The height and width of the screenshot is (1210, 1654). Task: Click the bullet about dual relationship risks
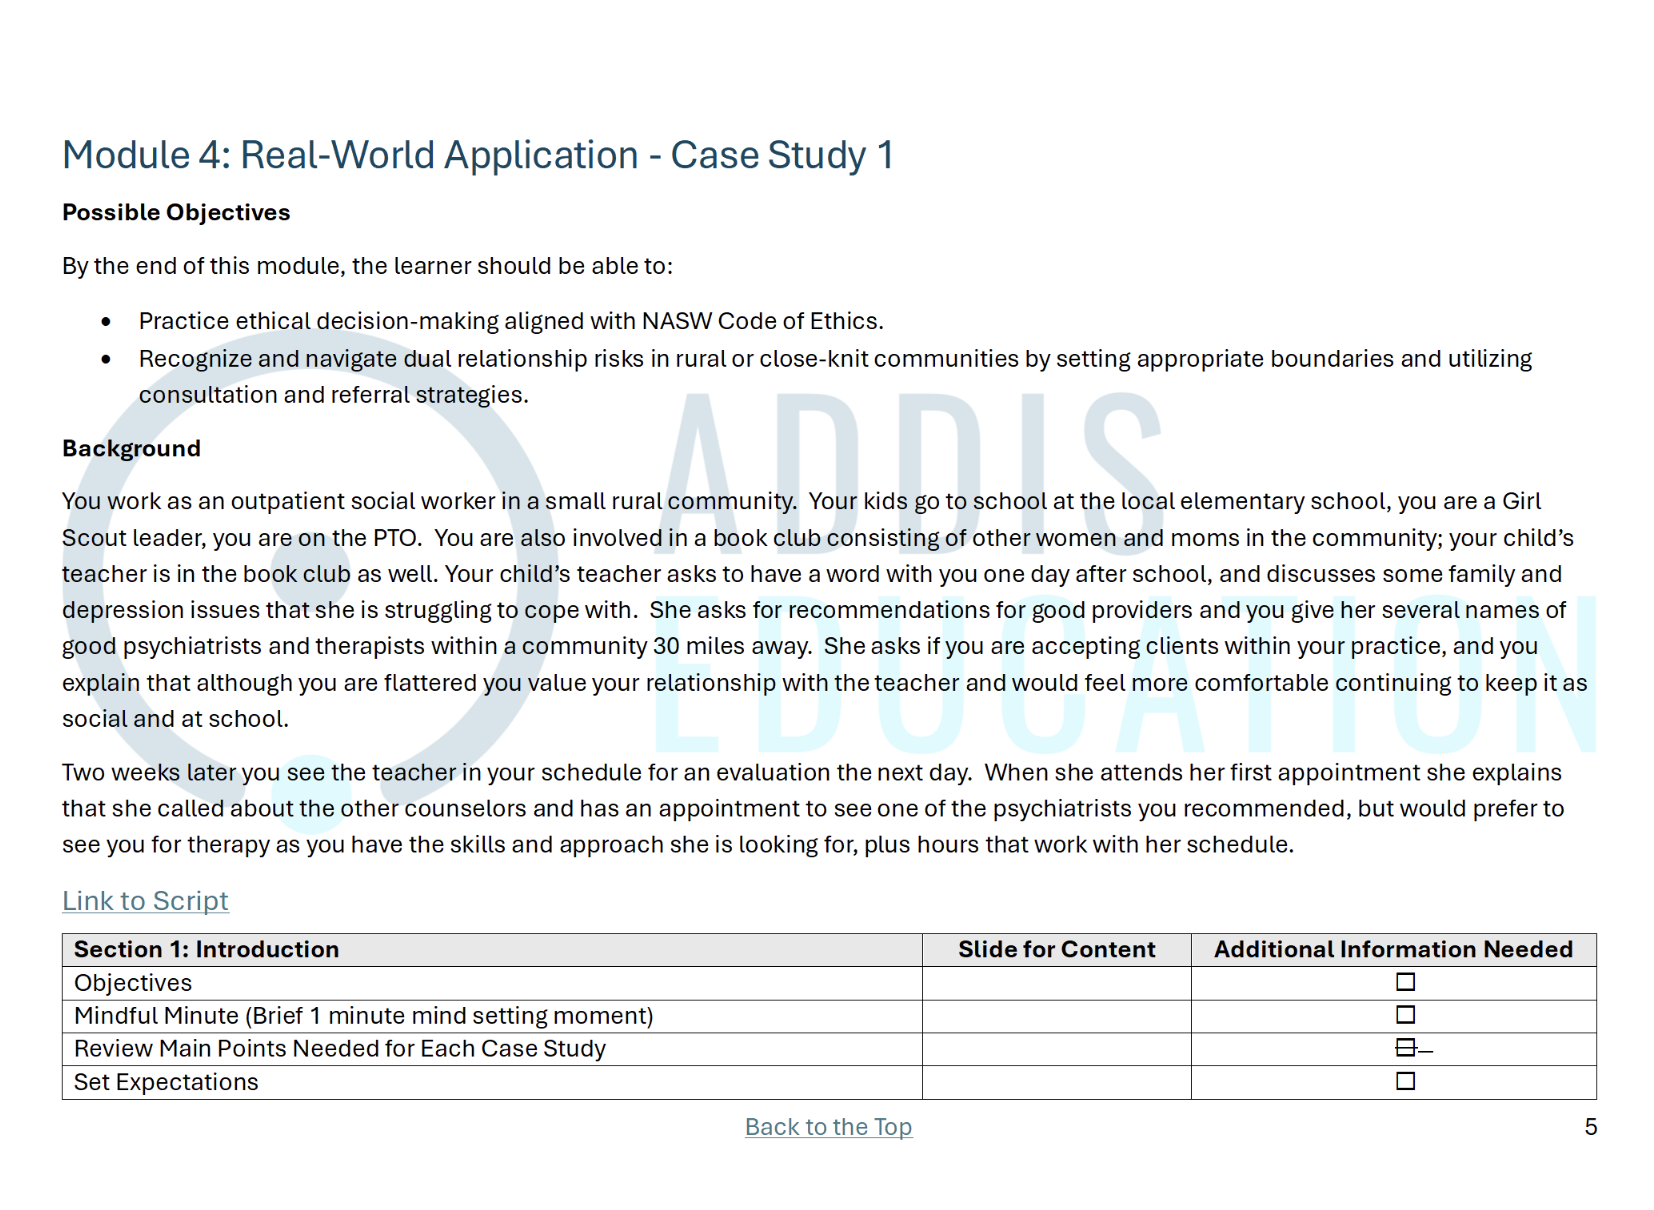tap(835, 376)
